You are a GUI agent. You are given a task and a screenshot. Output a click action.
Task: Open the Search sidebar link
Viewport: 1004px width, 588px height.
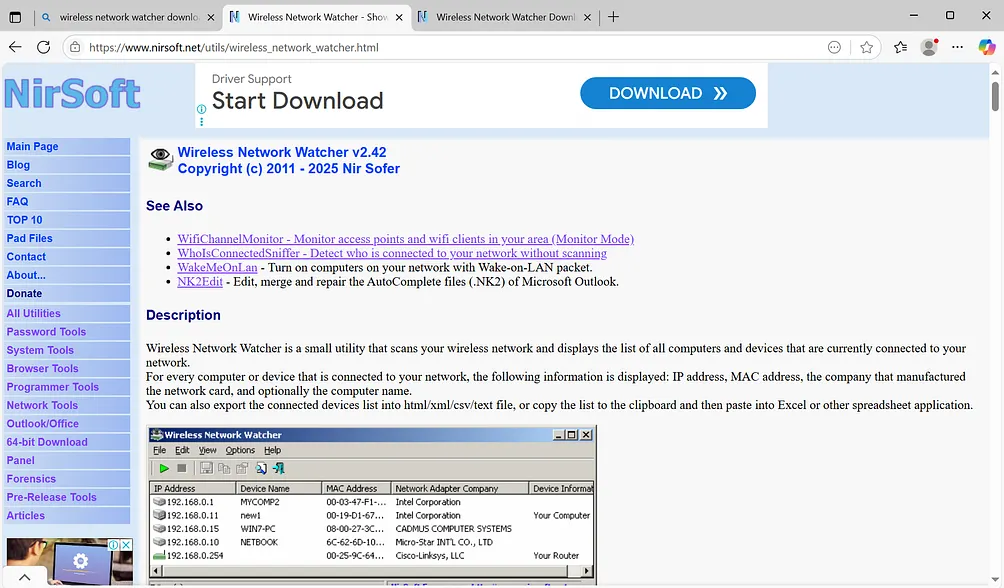pyautogui.click(x=67, y=183)
